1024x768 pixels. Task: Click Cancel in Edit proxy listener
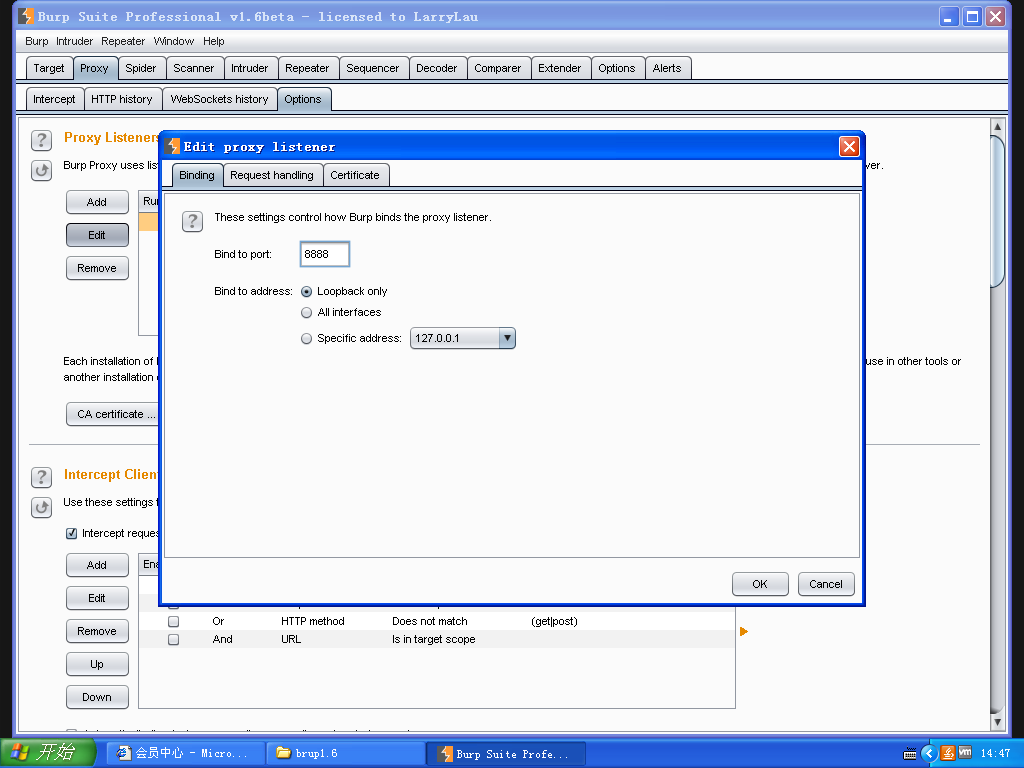(x=825, y=584)
